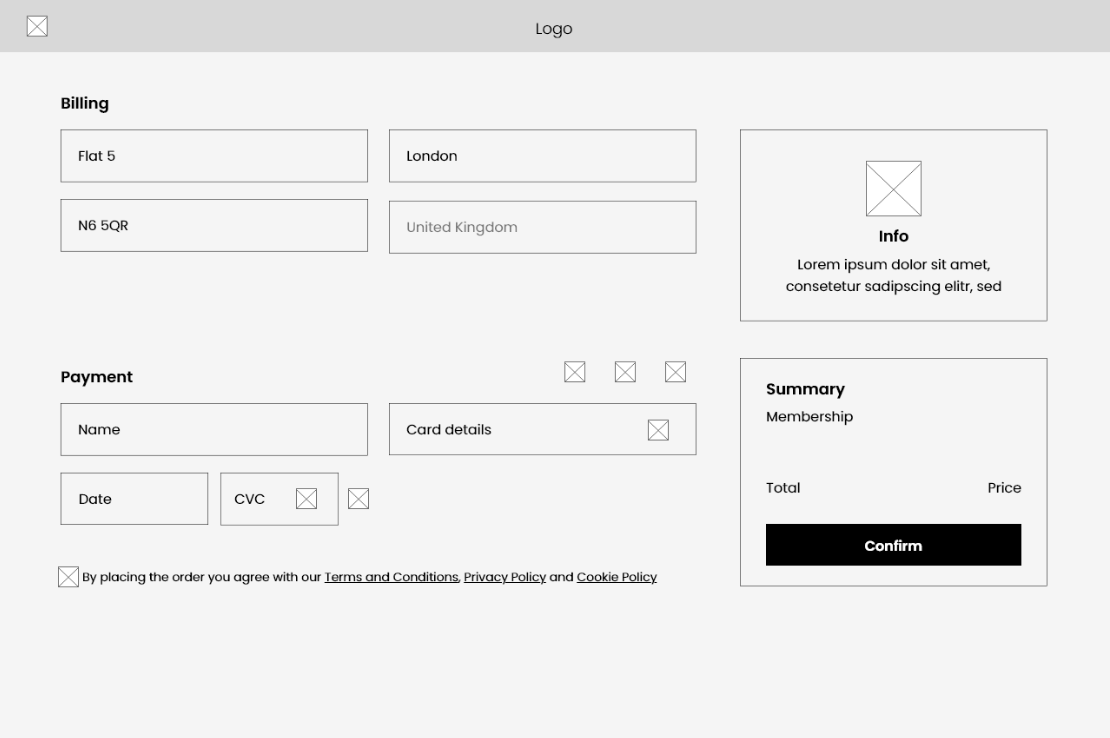
Task: Open the Privacy Policy link
Action: (x=504, y=577)
